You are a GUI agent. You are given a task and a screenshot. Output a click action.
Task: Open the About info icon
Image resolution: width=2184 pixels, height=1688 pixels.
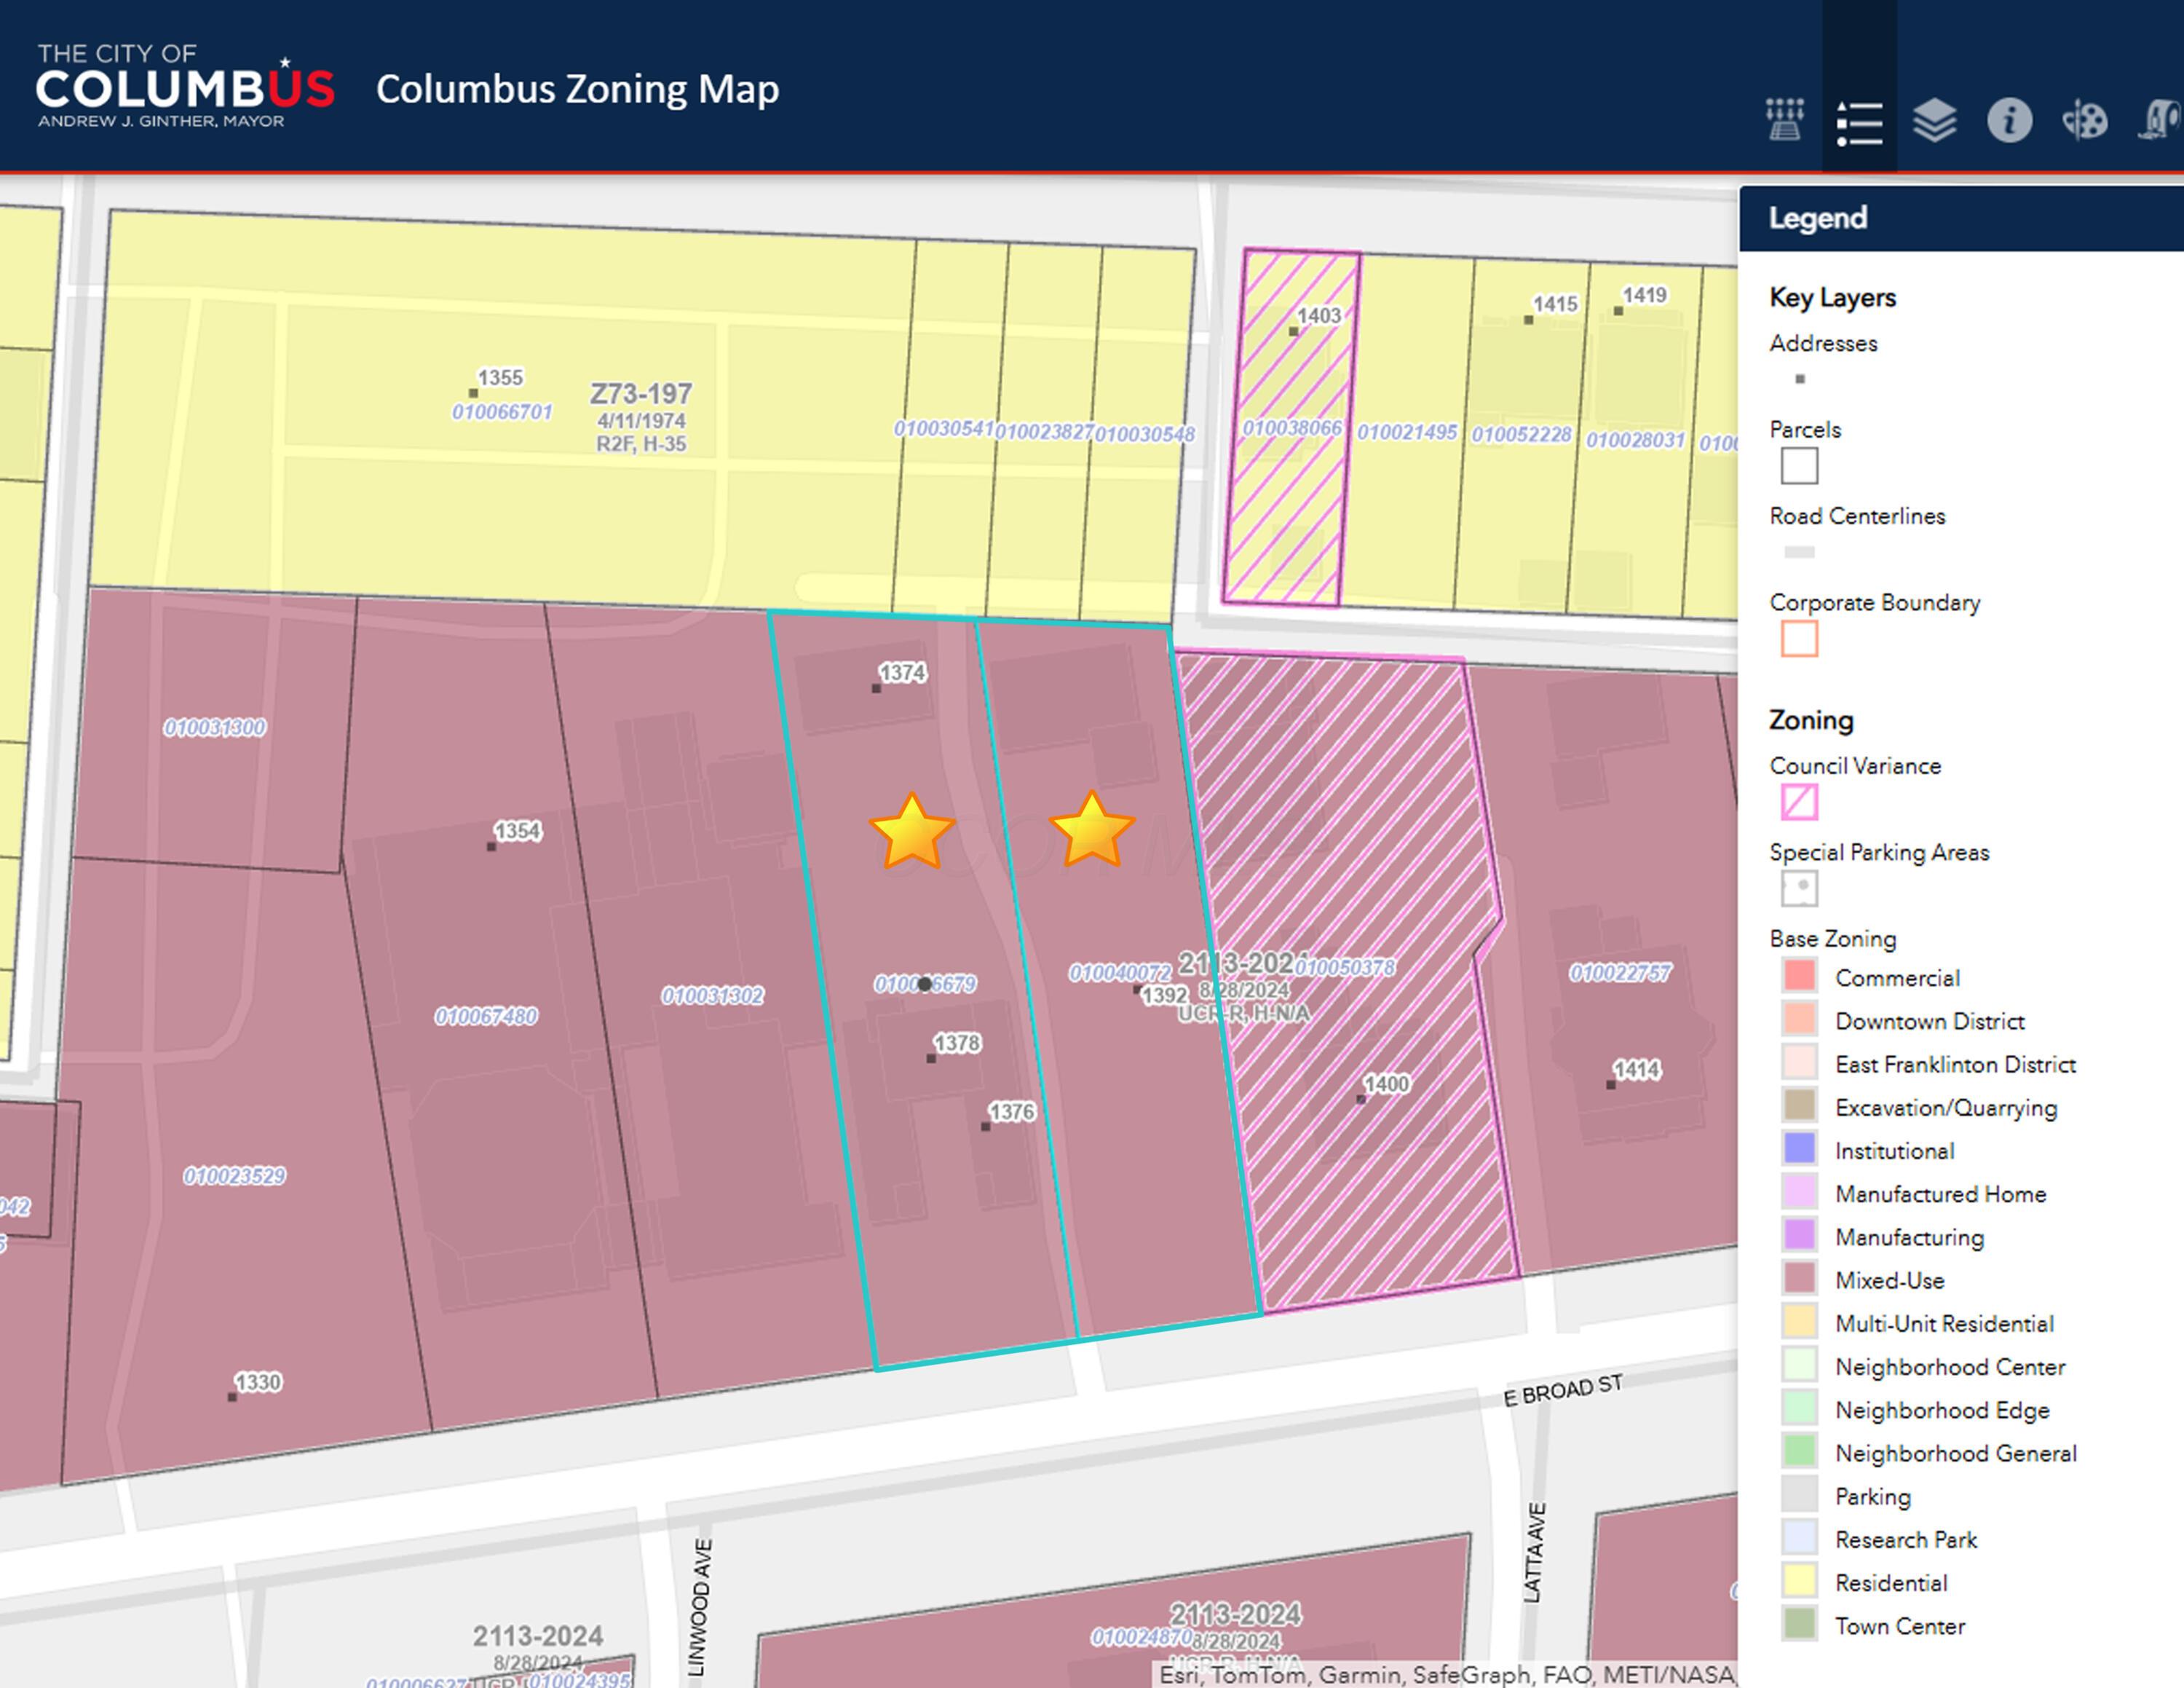2009,121
